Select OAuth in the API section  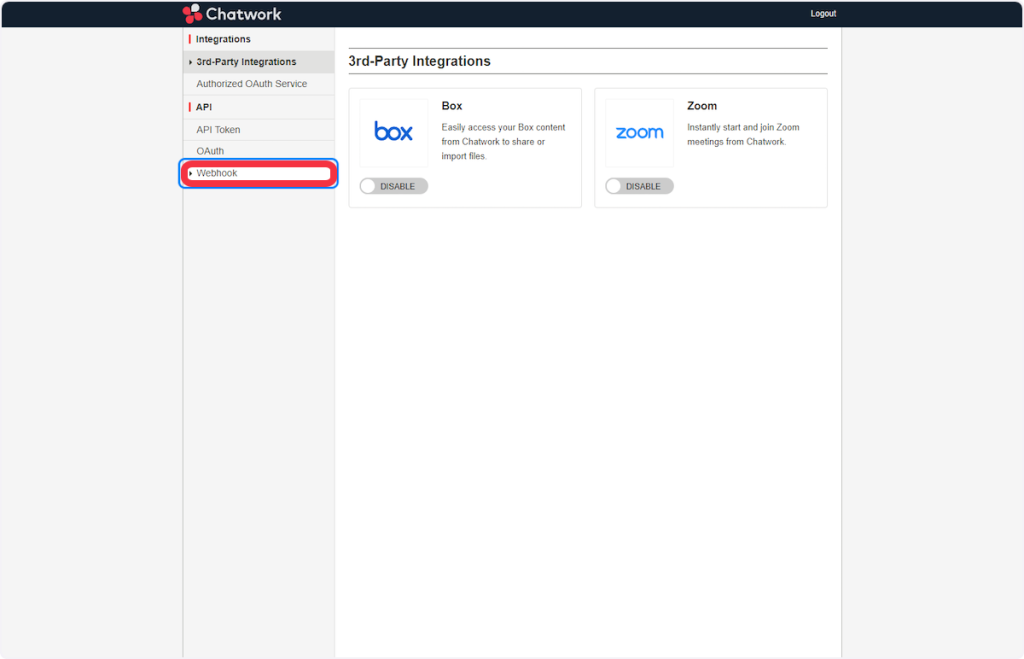point(210,151)
